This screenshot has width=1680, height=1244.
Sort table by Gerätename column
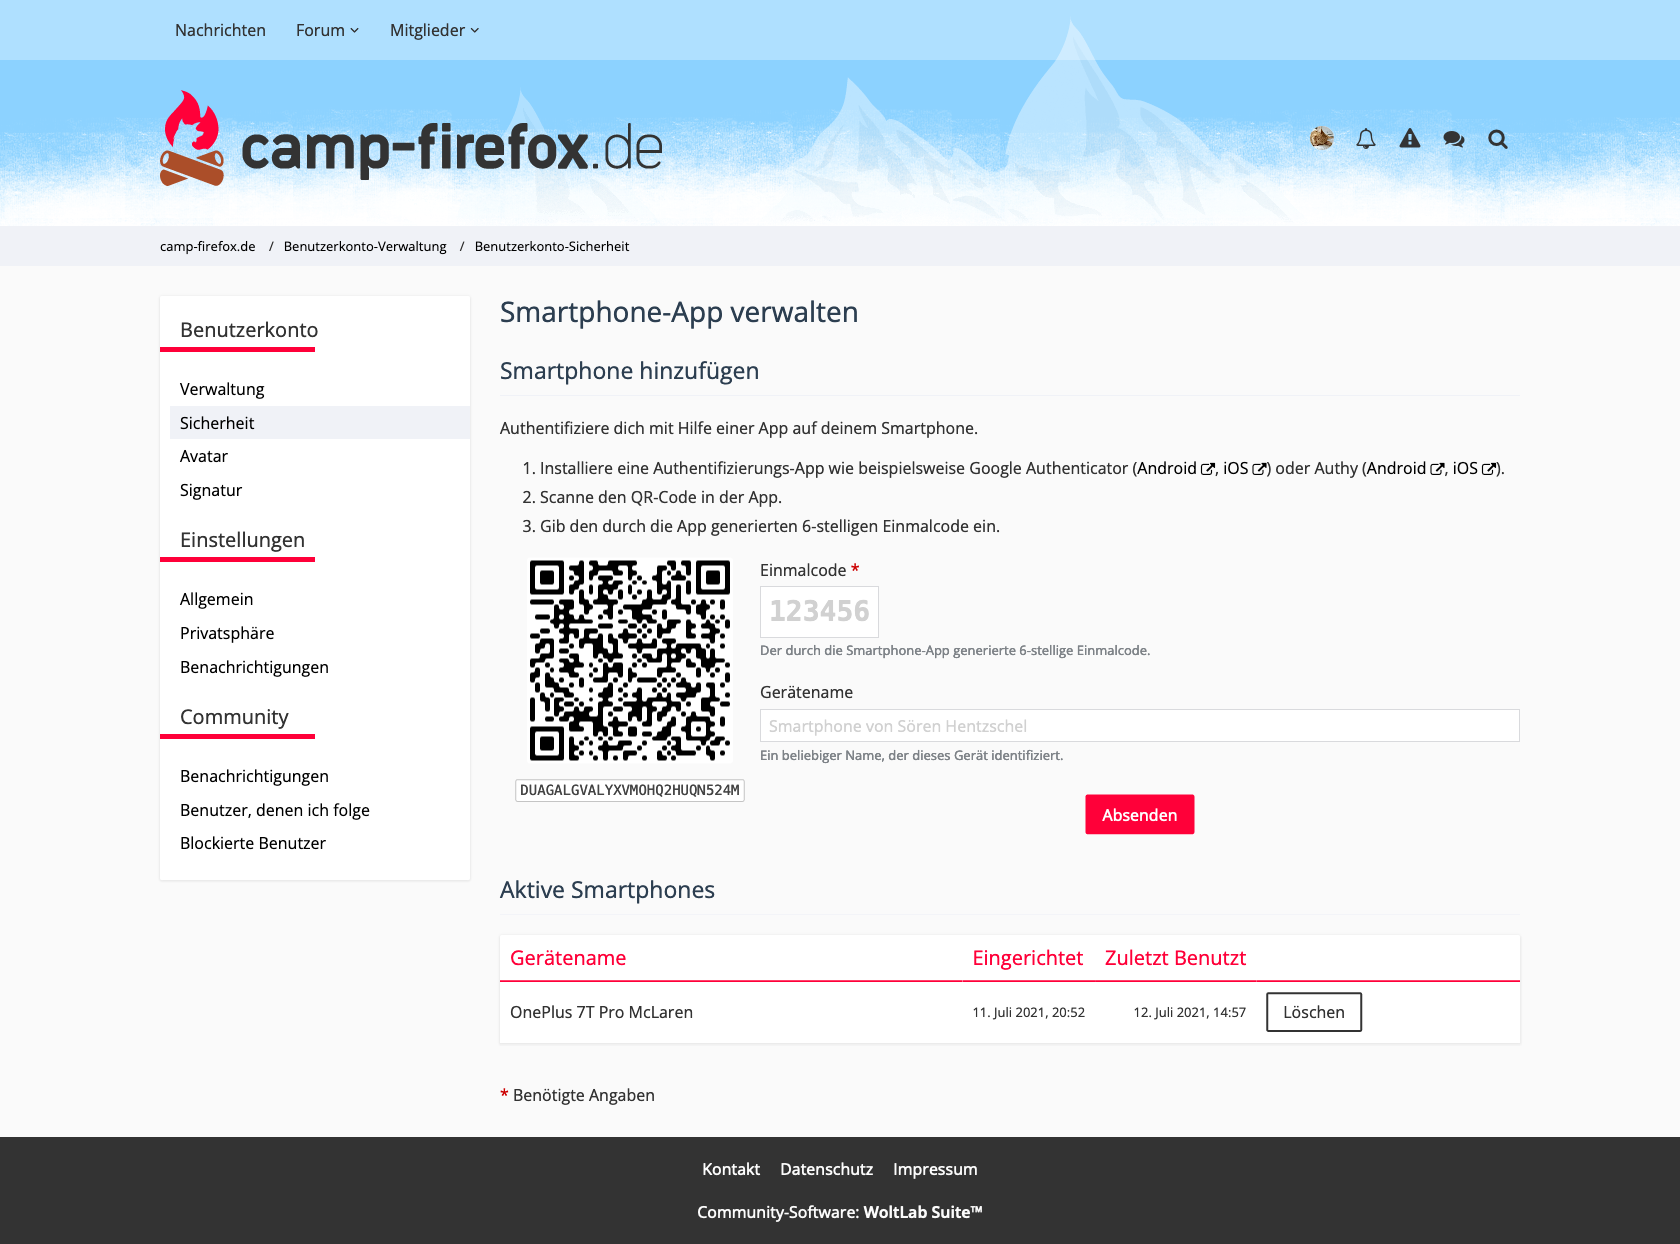[568, 958]
